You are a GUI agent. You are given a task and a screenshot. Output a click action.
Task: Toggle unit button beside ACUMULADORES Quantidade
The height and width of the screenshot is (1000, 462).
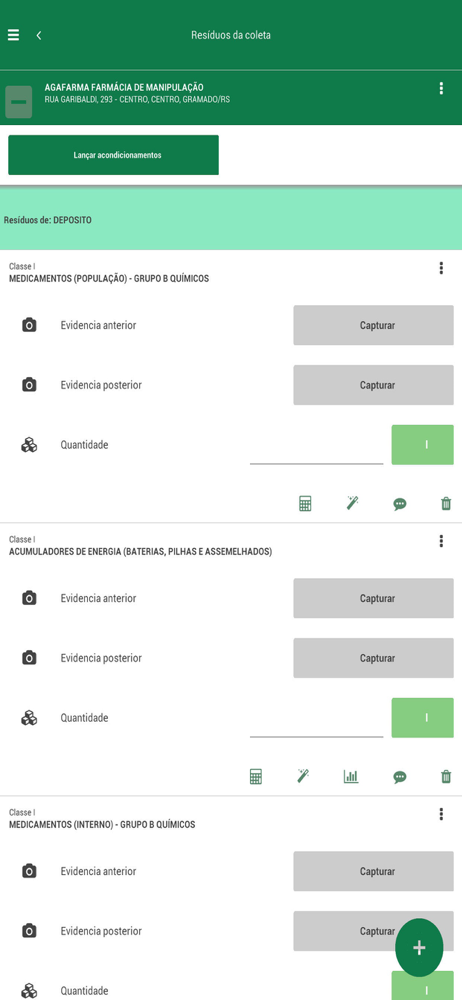click(422, 717)
